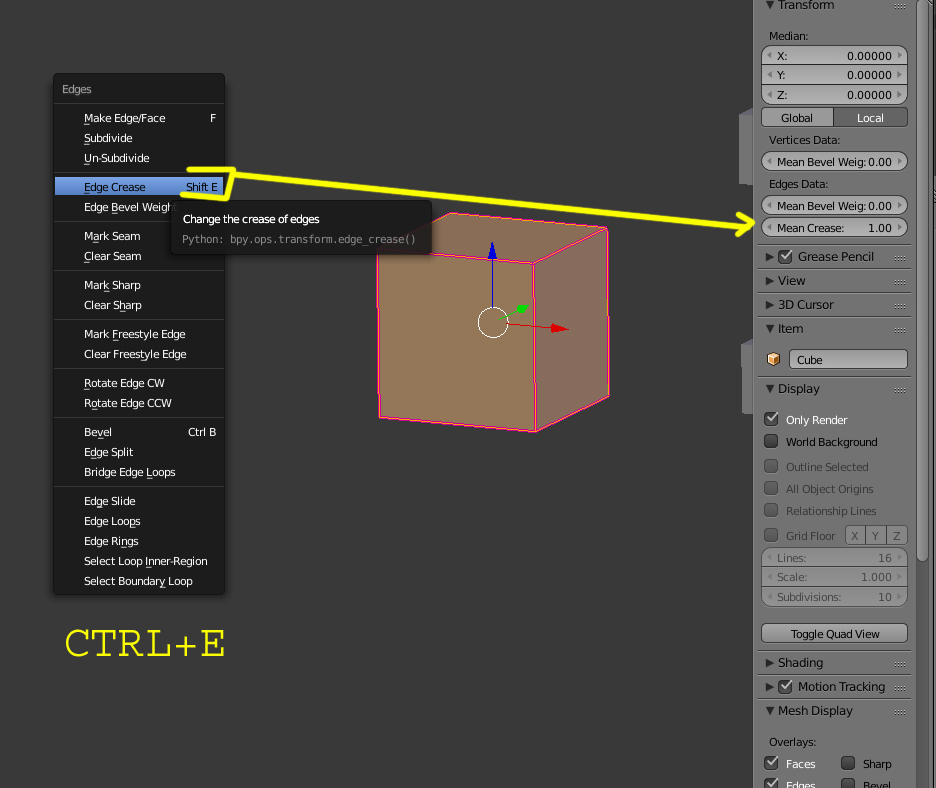Choose Rotate Edge CW entry
This screenshot has width=936, height=788.
point(139,383)
